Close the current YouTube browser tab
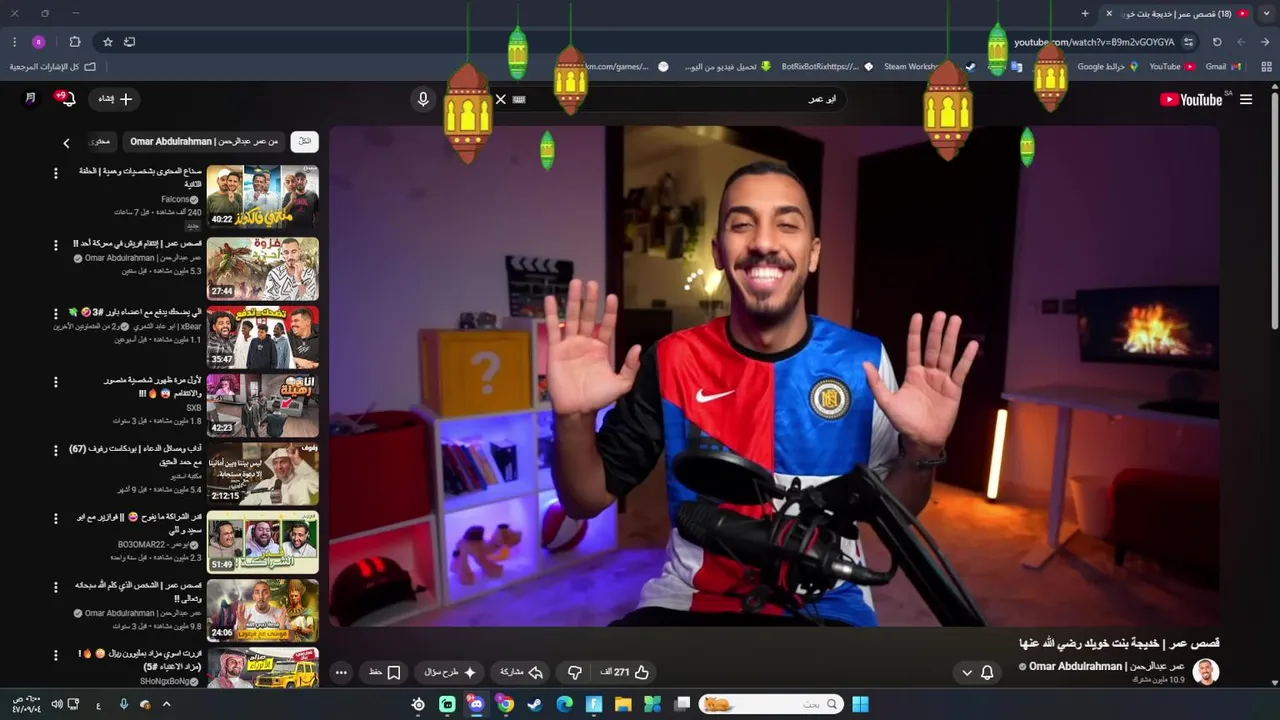 [1109, 13]
